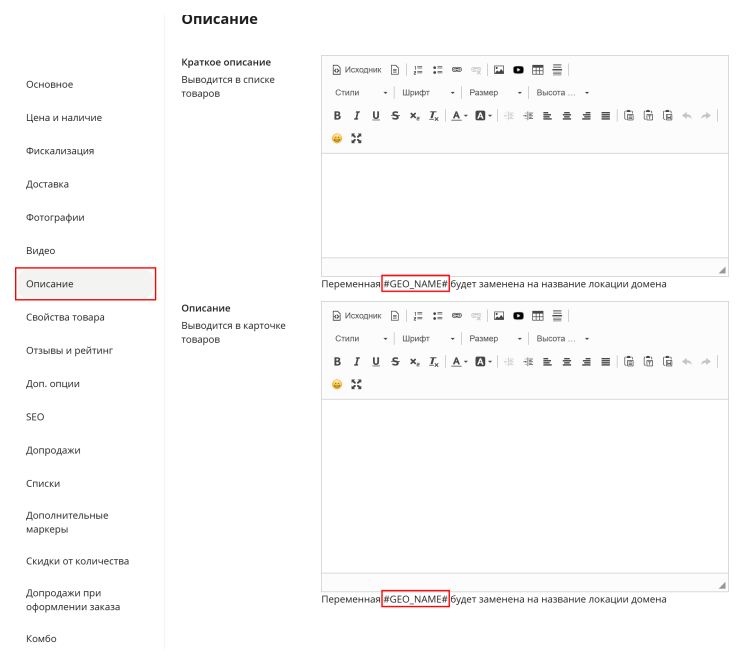The image size is (740, 657).
Task: Open Видео section
Action: 41,251
